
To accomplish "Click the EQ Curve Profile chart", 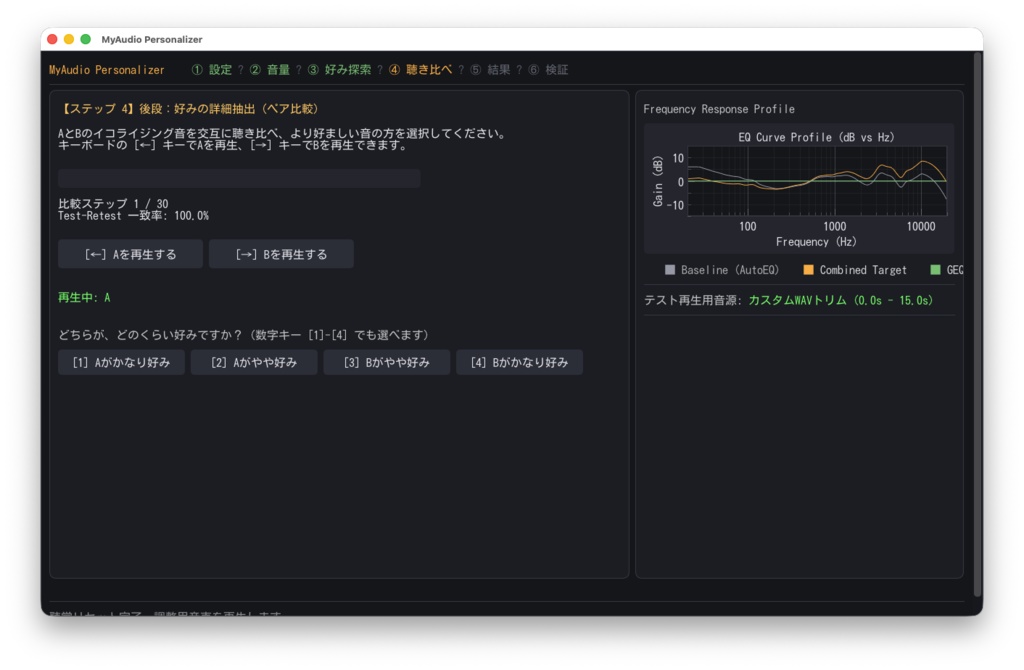I will click(817, 181).
